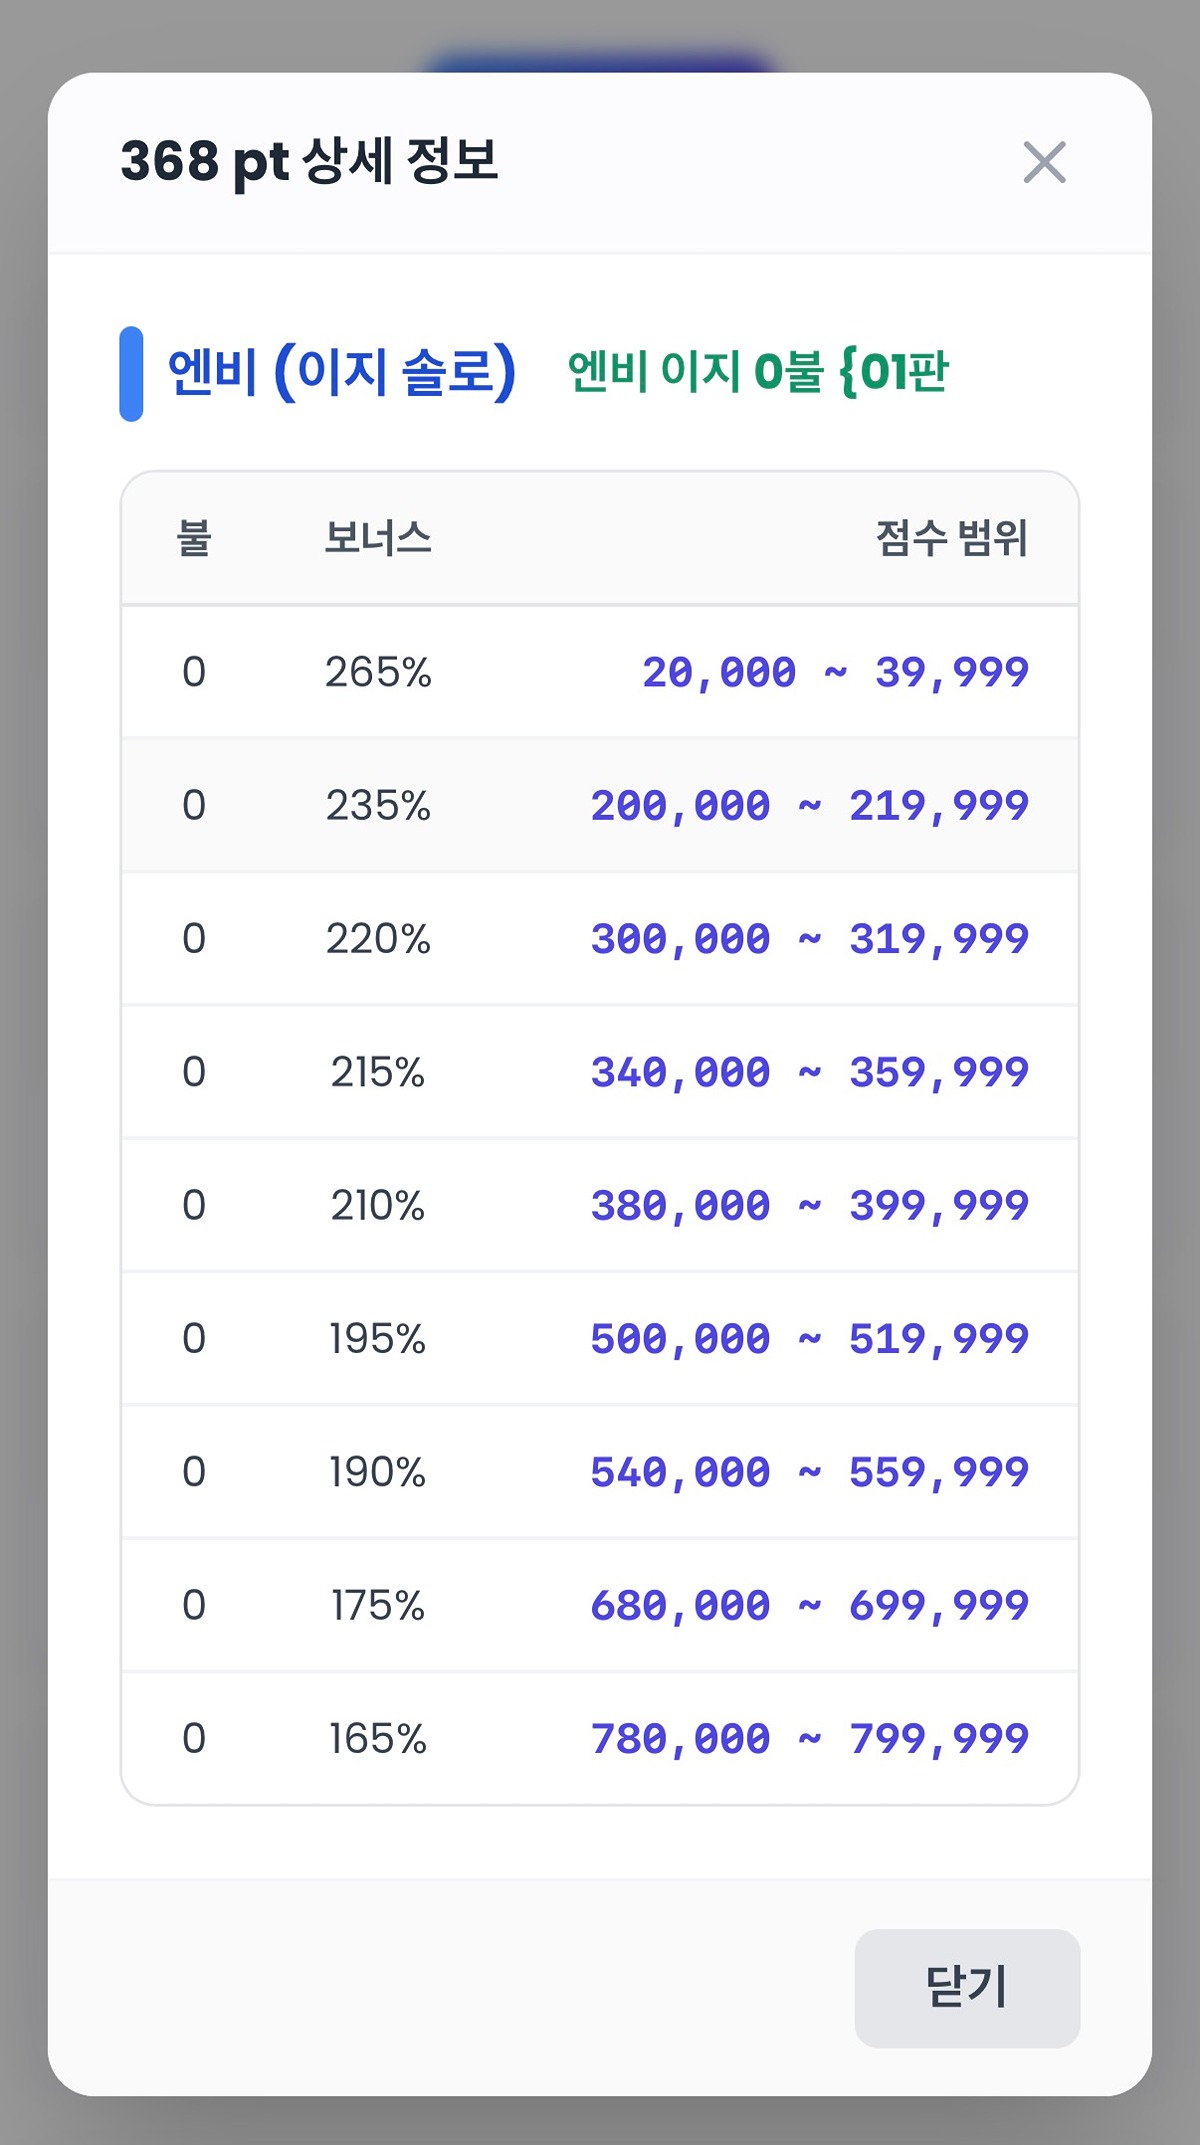
Task: Click the 엔비 (이지 솔로) heading
Action: click(x=342, y=372)
